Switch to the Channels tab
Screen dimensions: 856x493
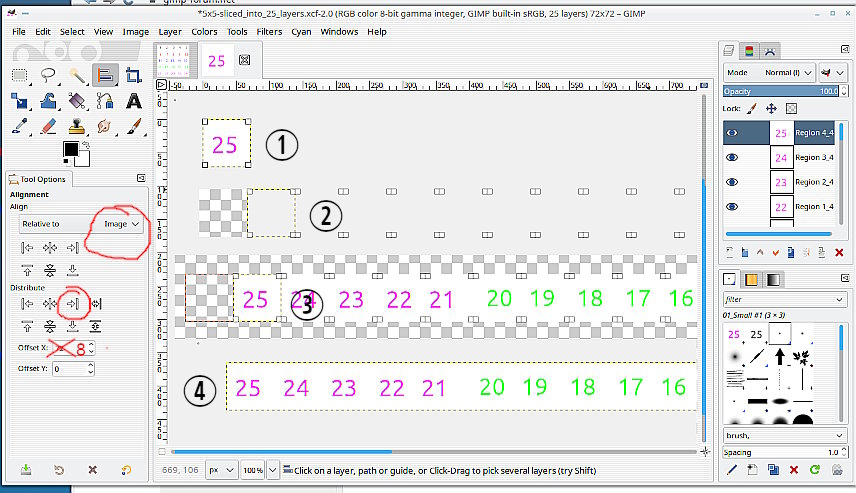[x=749, y=51]
